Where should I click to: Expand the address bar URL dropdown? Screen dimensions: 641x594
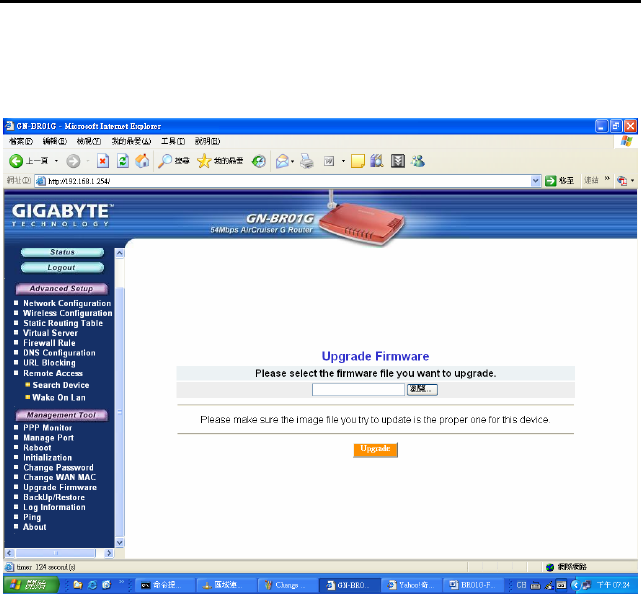(x=536, y=181)
